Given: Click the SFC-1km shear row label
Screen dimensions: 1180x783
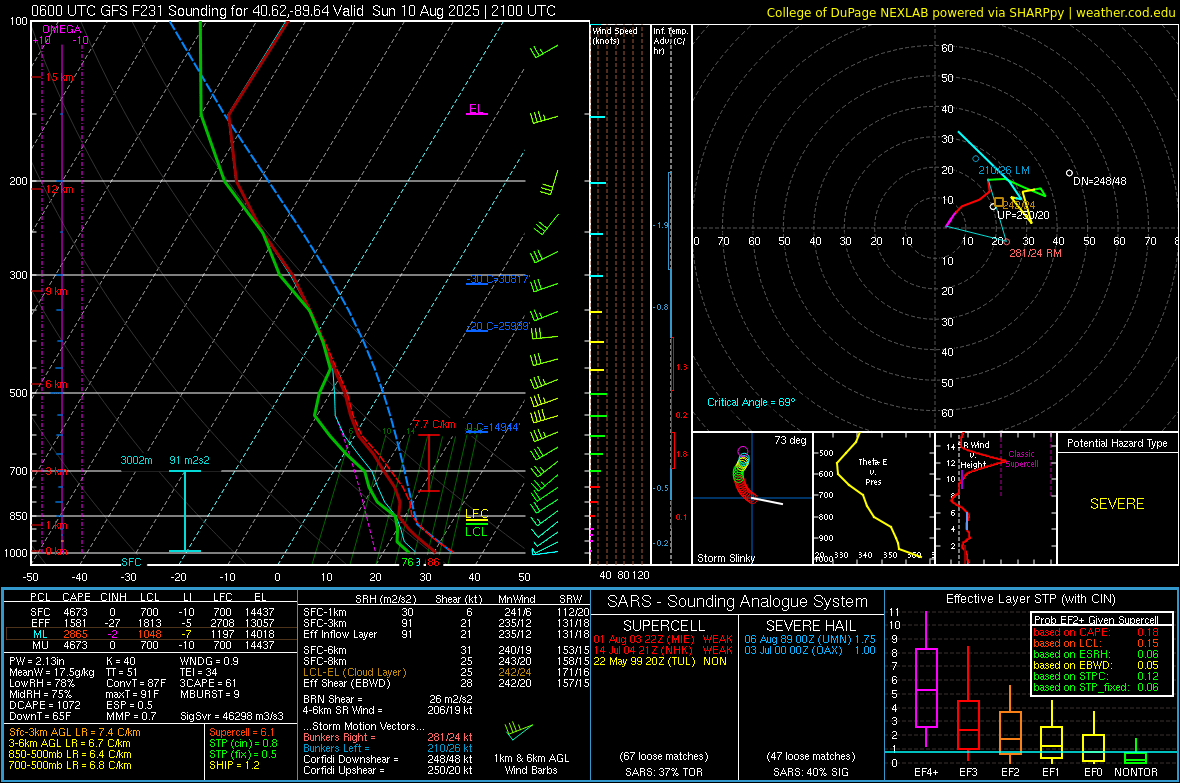Looking at the screenshot, I should coord(324,613).
